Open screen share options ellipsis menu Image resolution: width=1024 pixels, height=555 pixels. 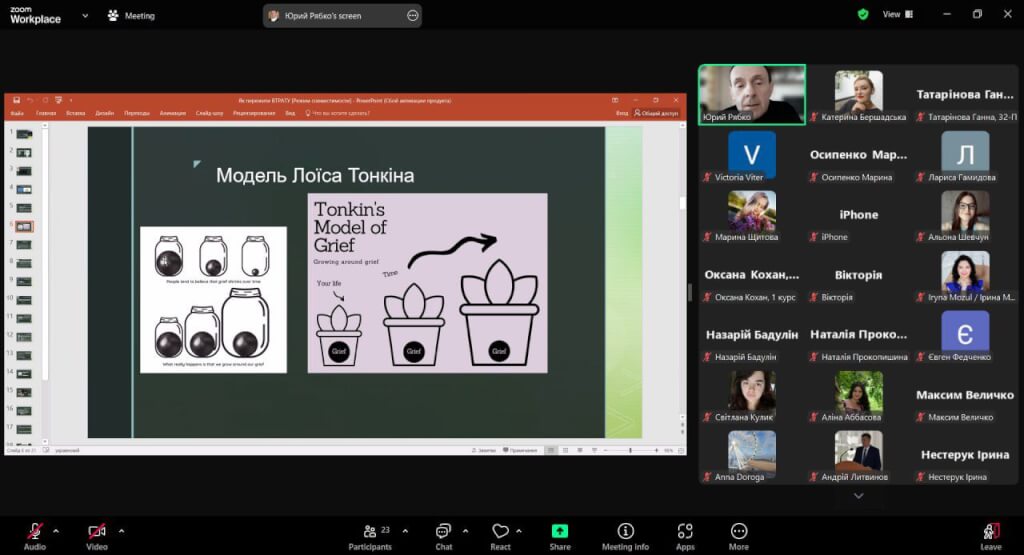413,16
